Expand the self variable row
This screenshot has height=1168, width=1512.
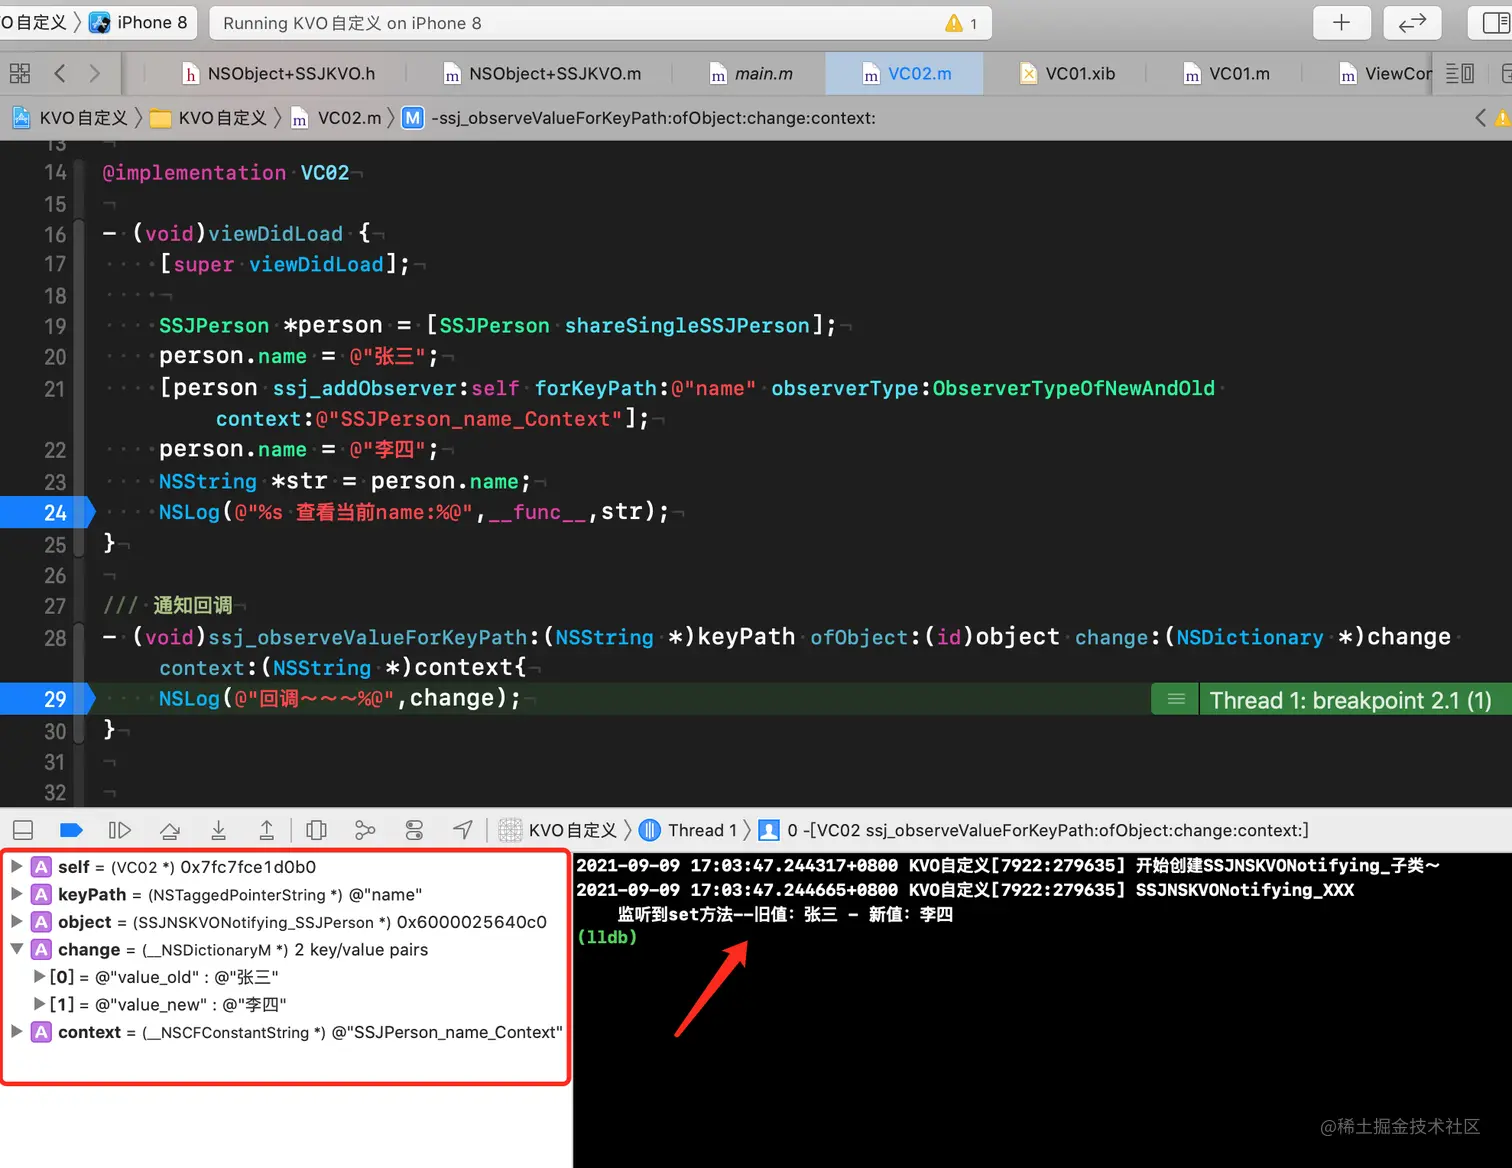tap(16, 866)
